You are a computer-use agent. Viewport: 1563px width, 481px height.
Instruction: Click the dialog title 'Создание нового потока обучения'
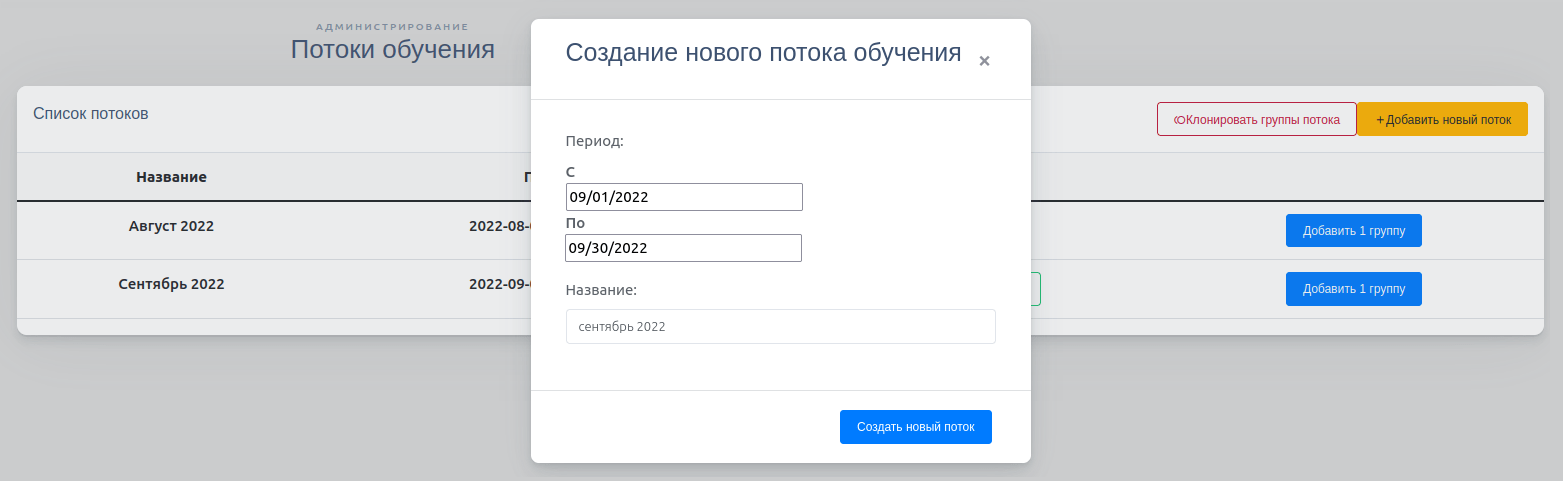(763, 53)
